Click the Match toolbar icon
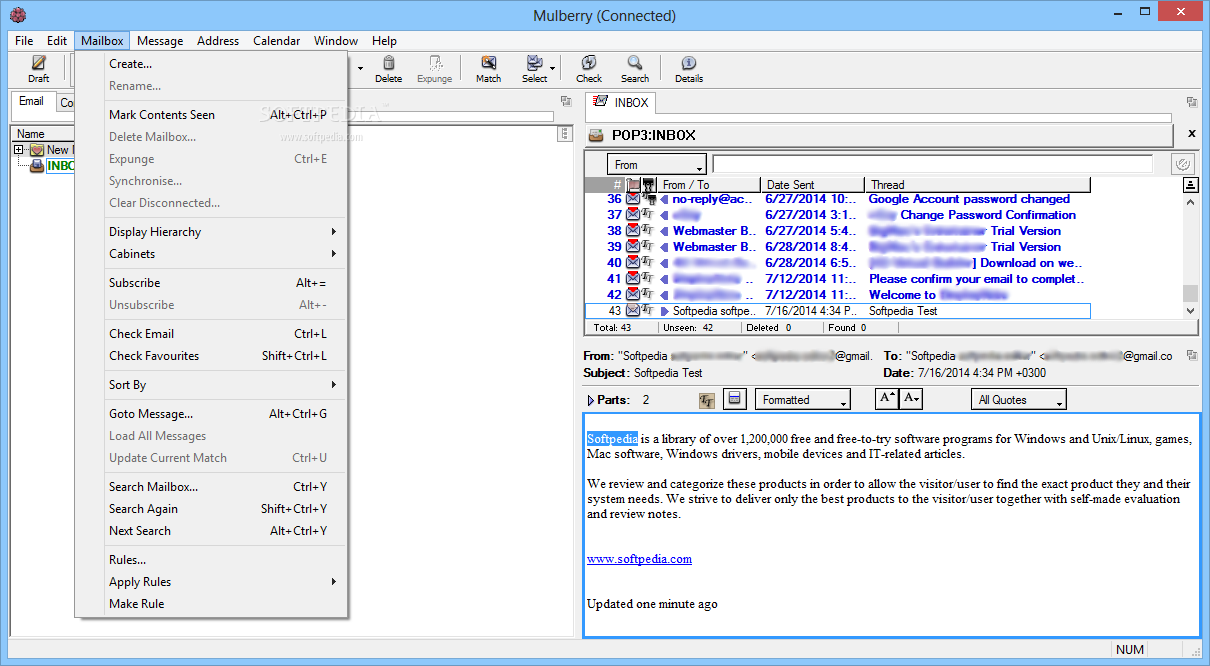The height and width of the screenshot is (666, 1210). tap(488, 63)
